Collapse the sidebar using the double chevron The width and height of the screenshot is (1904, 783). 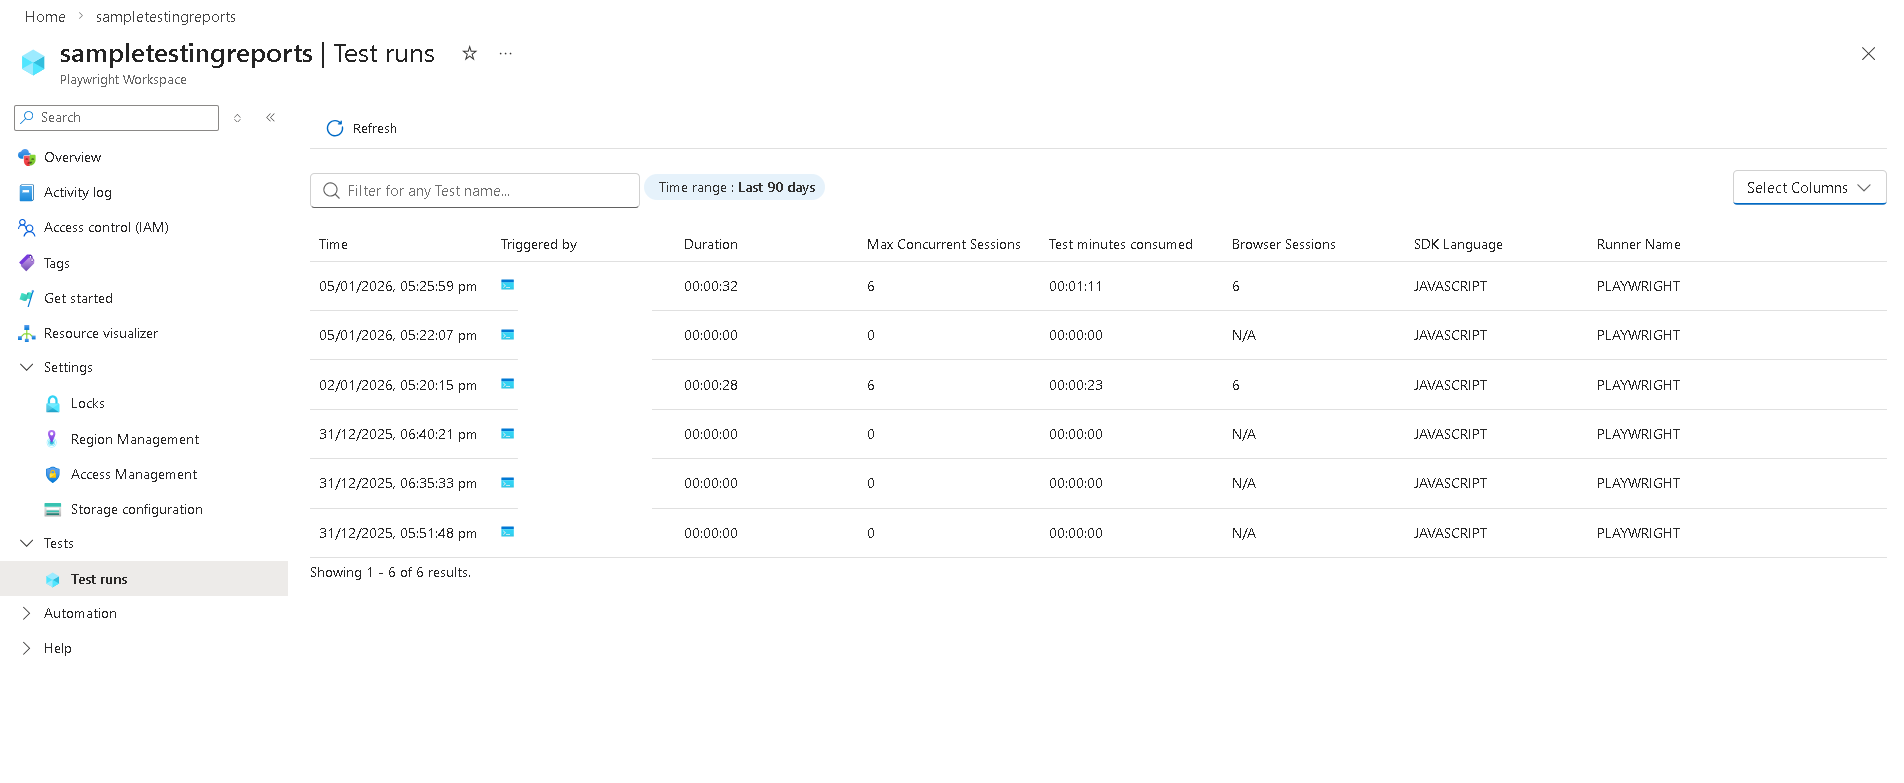point(270,118)
